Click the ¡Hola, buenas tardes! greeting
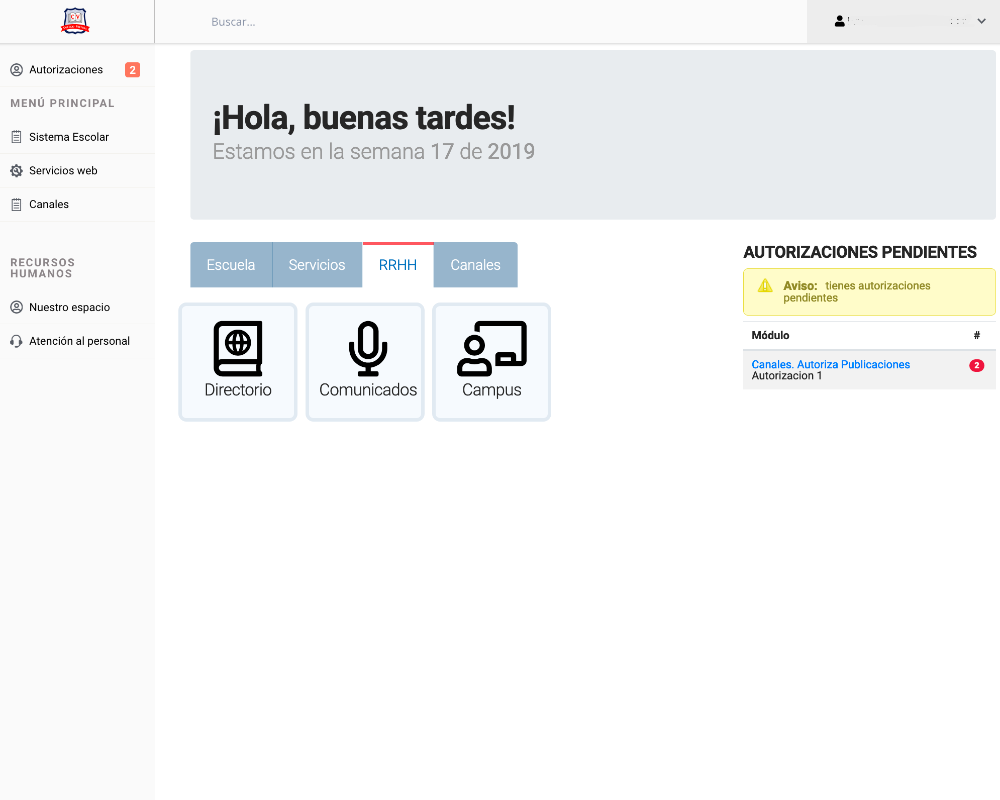1000x800 pixels. [x=364, y=118]
